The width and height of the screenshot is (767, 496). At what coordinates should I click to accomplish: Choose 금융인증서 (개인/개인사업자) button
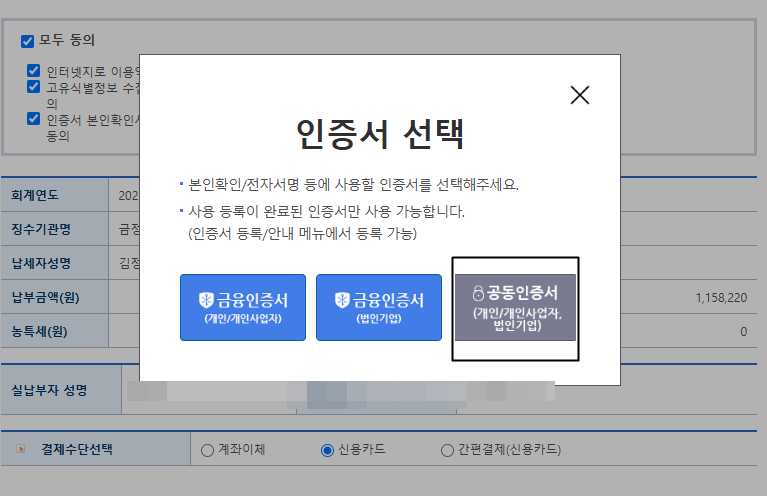click(243, 307)
